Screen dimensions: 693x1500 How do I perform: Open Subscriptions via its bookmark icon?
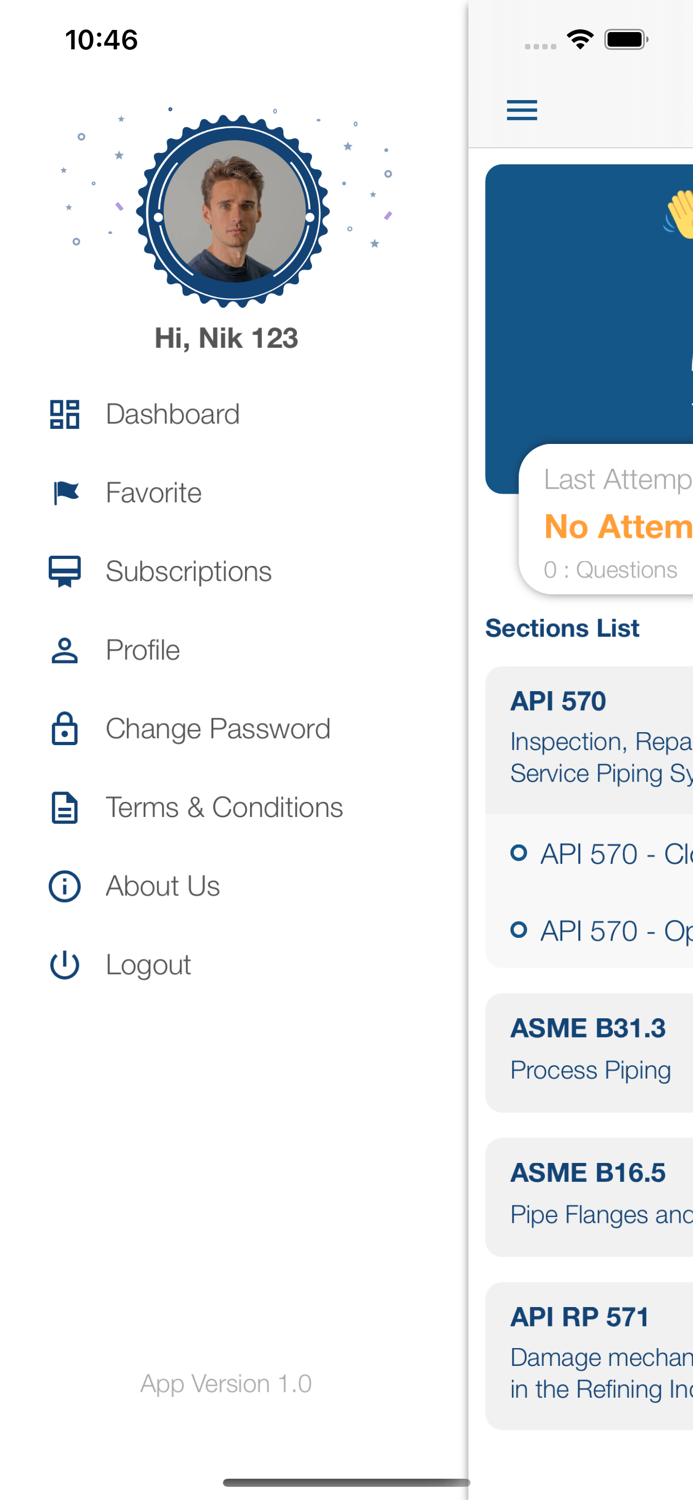pos(64,570)
